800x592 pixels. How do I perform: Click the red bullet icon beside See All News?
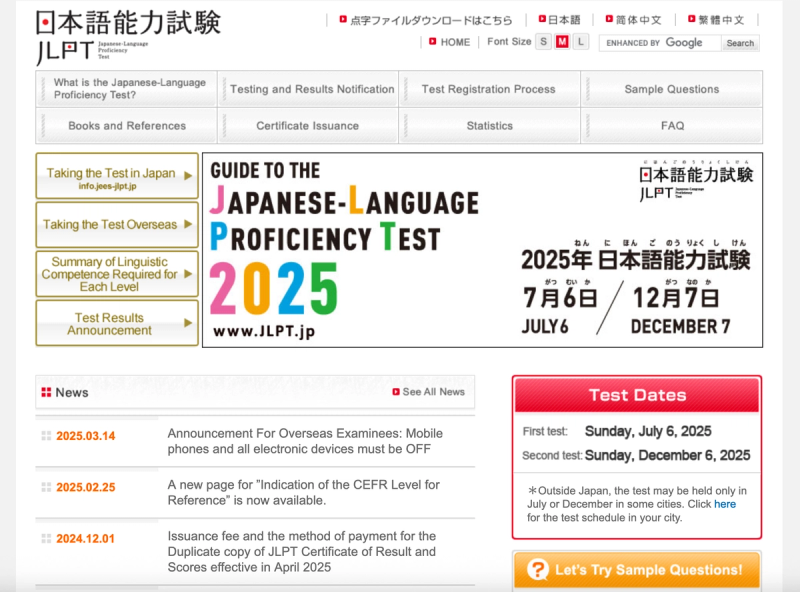[396, 392]
